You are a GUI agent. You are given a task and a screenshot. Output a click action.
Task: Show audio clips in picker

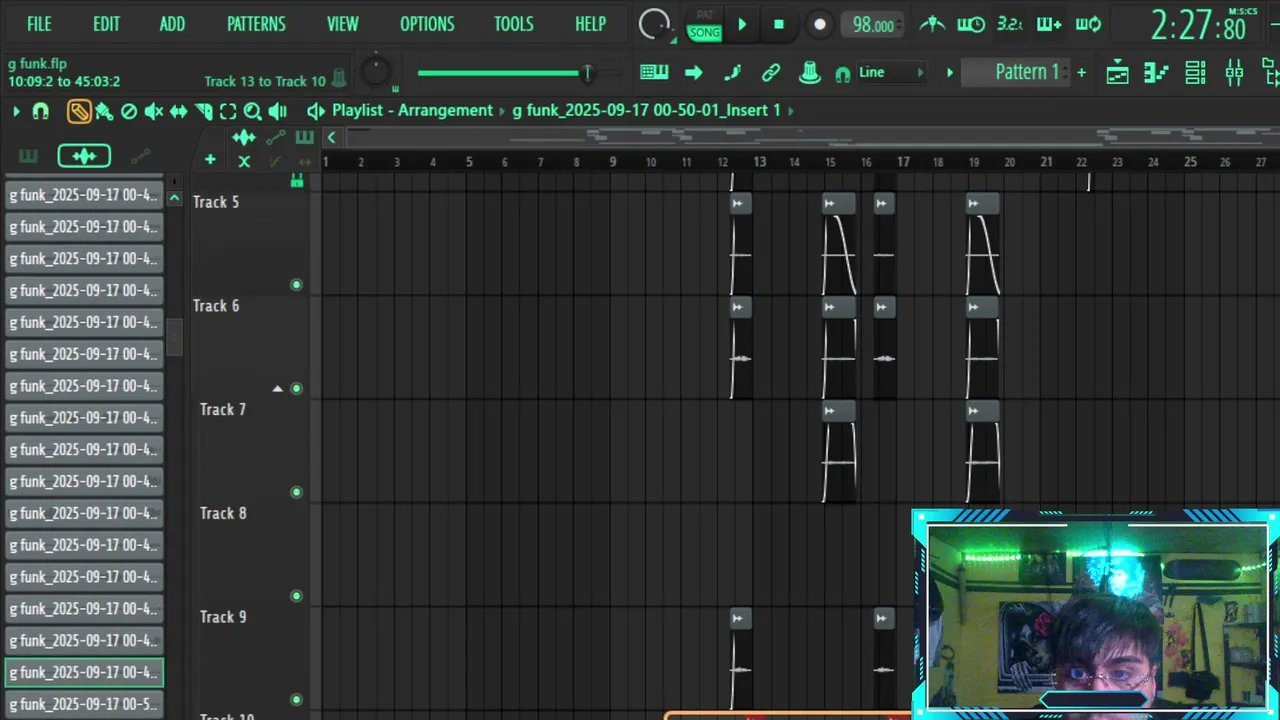(84, 156)
